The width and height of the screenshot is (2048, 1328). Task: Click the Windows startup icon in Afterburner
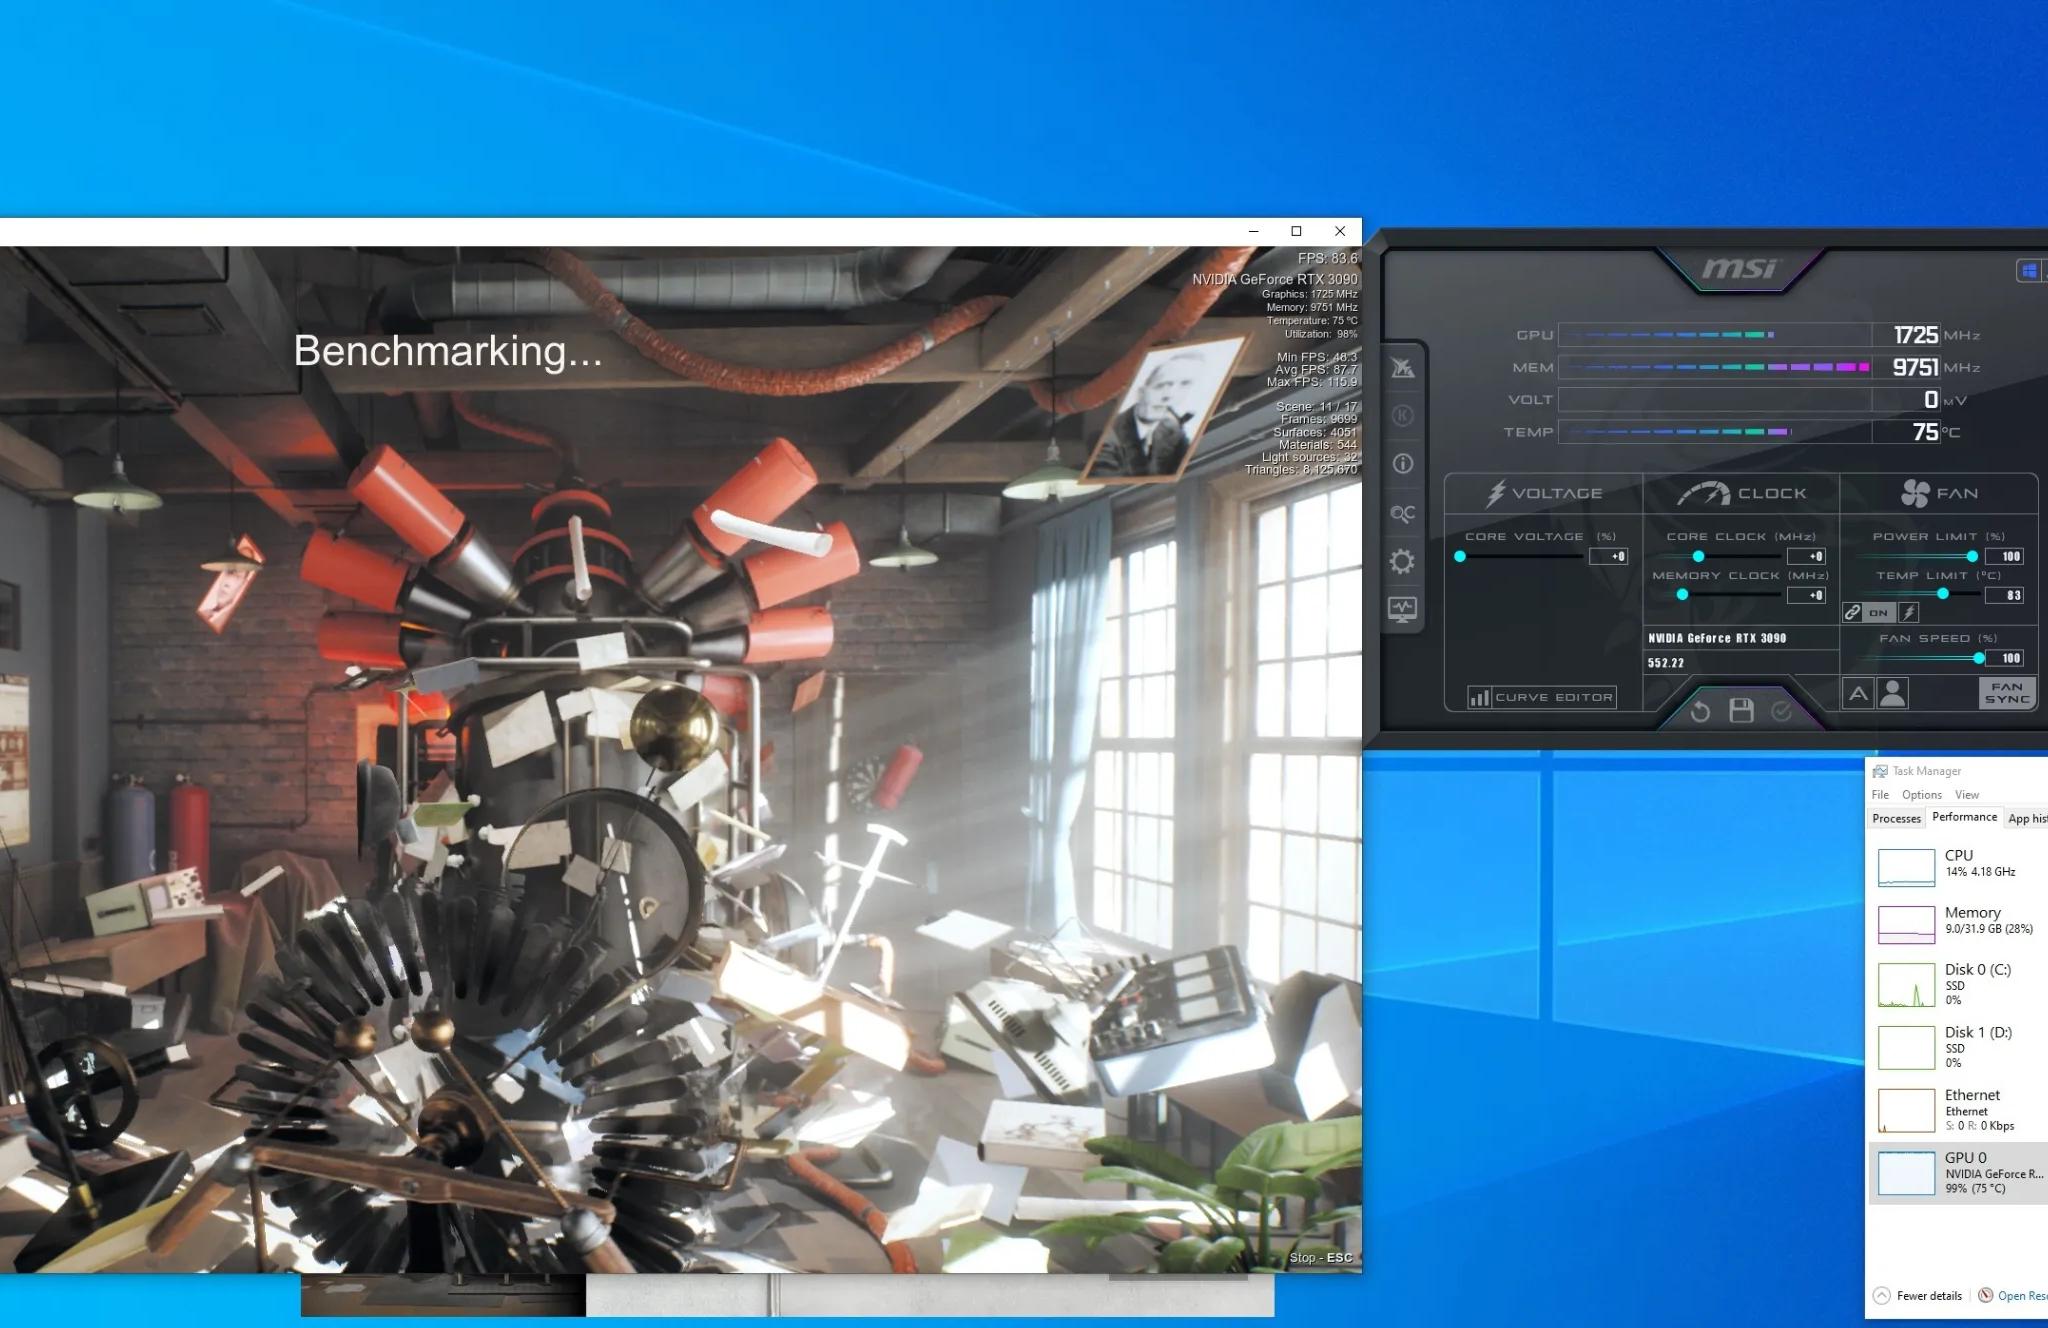click(2029, 271)
